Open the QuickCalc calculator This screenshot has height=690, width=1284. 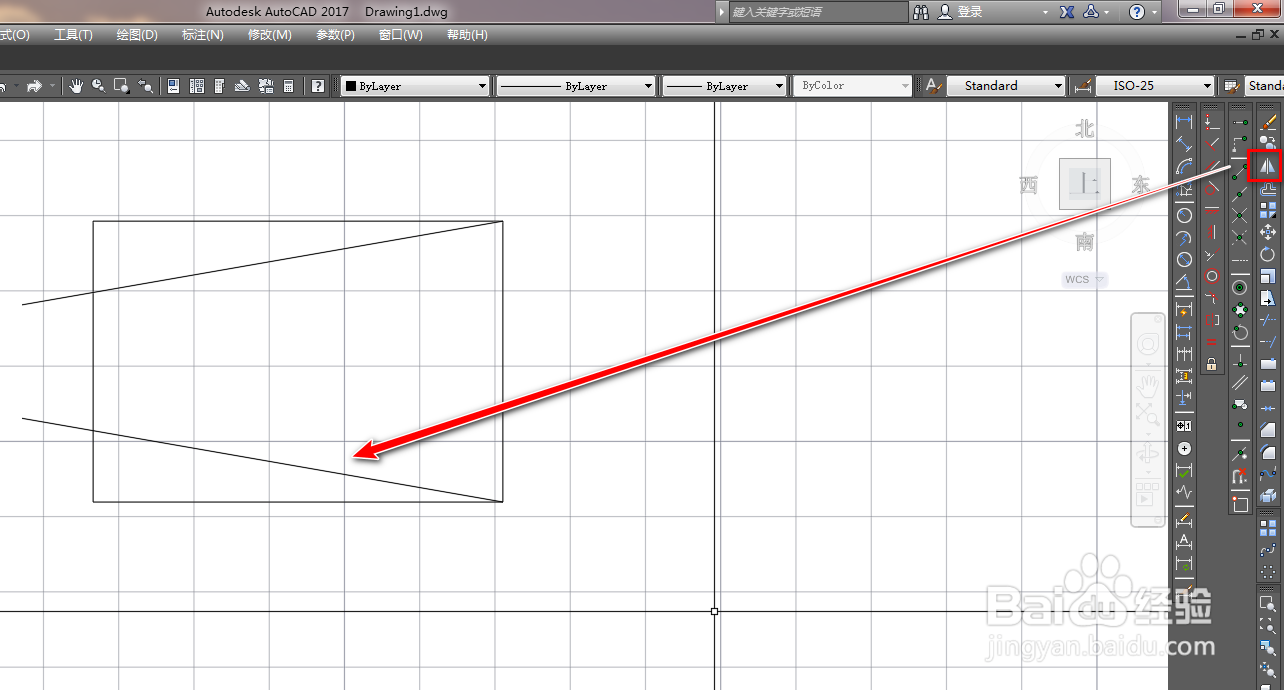click(x=289, y=86)
